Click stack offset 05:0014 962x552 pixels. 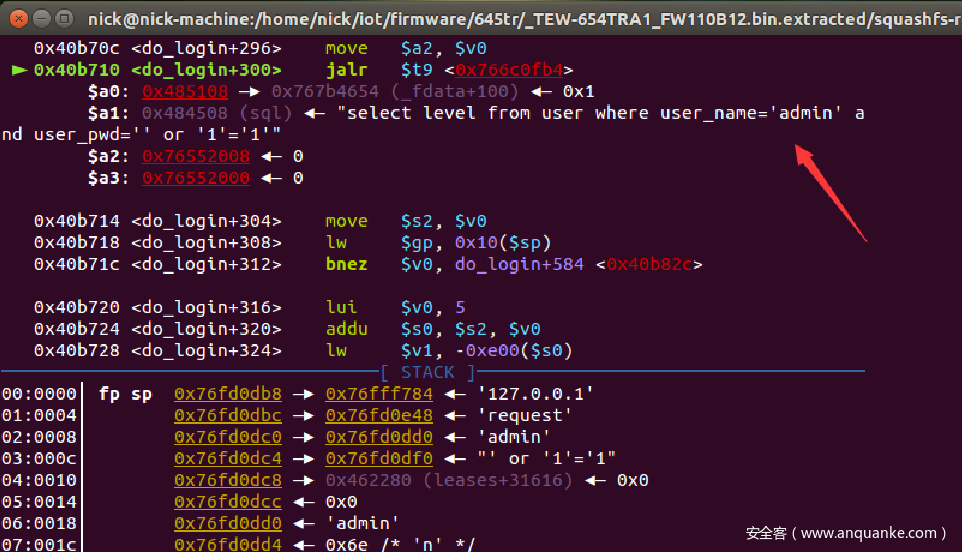pos(39,502)
